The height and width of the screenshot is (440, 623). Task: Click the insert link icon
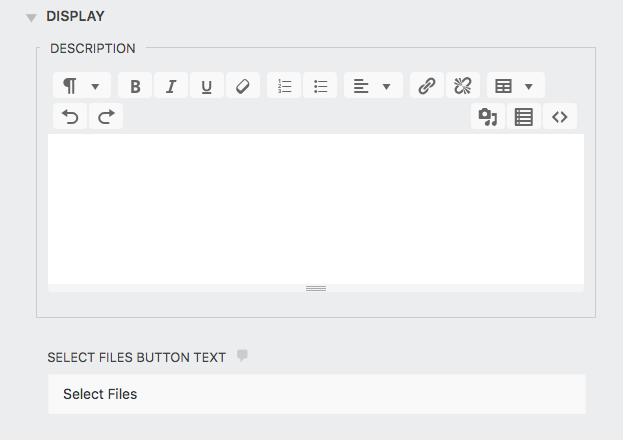(x=427, y=85)
